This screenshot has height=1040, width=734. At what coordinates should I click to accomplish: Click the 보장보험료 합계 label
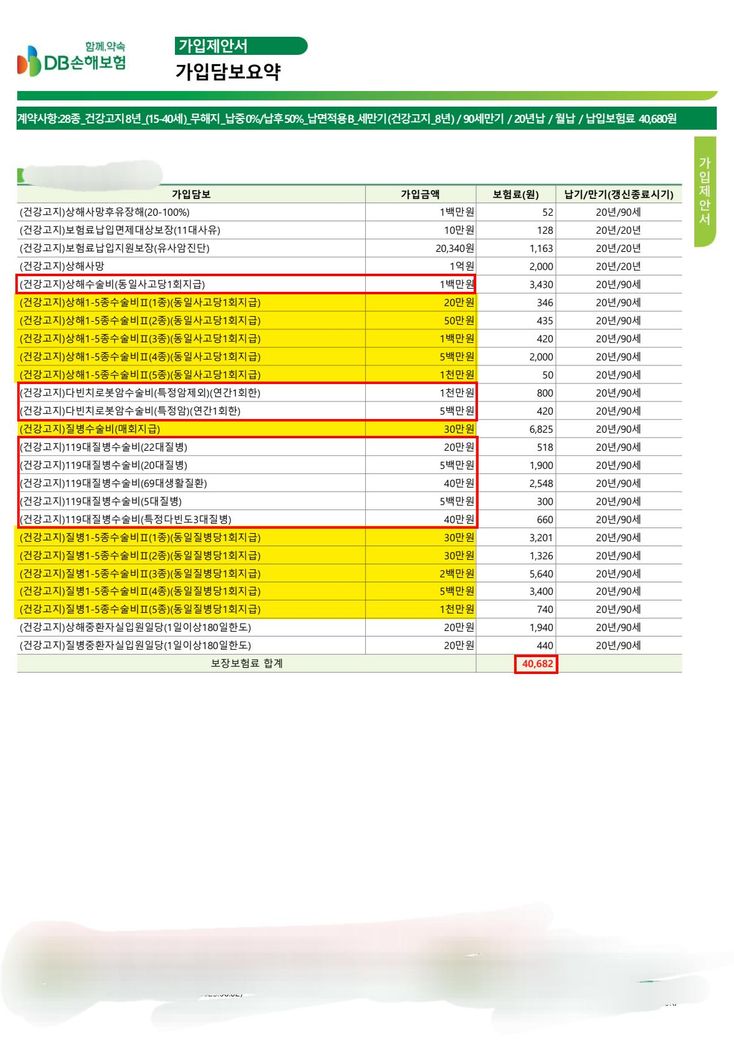(247, 663)
